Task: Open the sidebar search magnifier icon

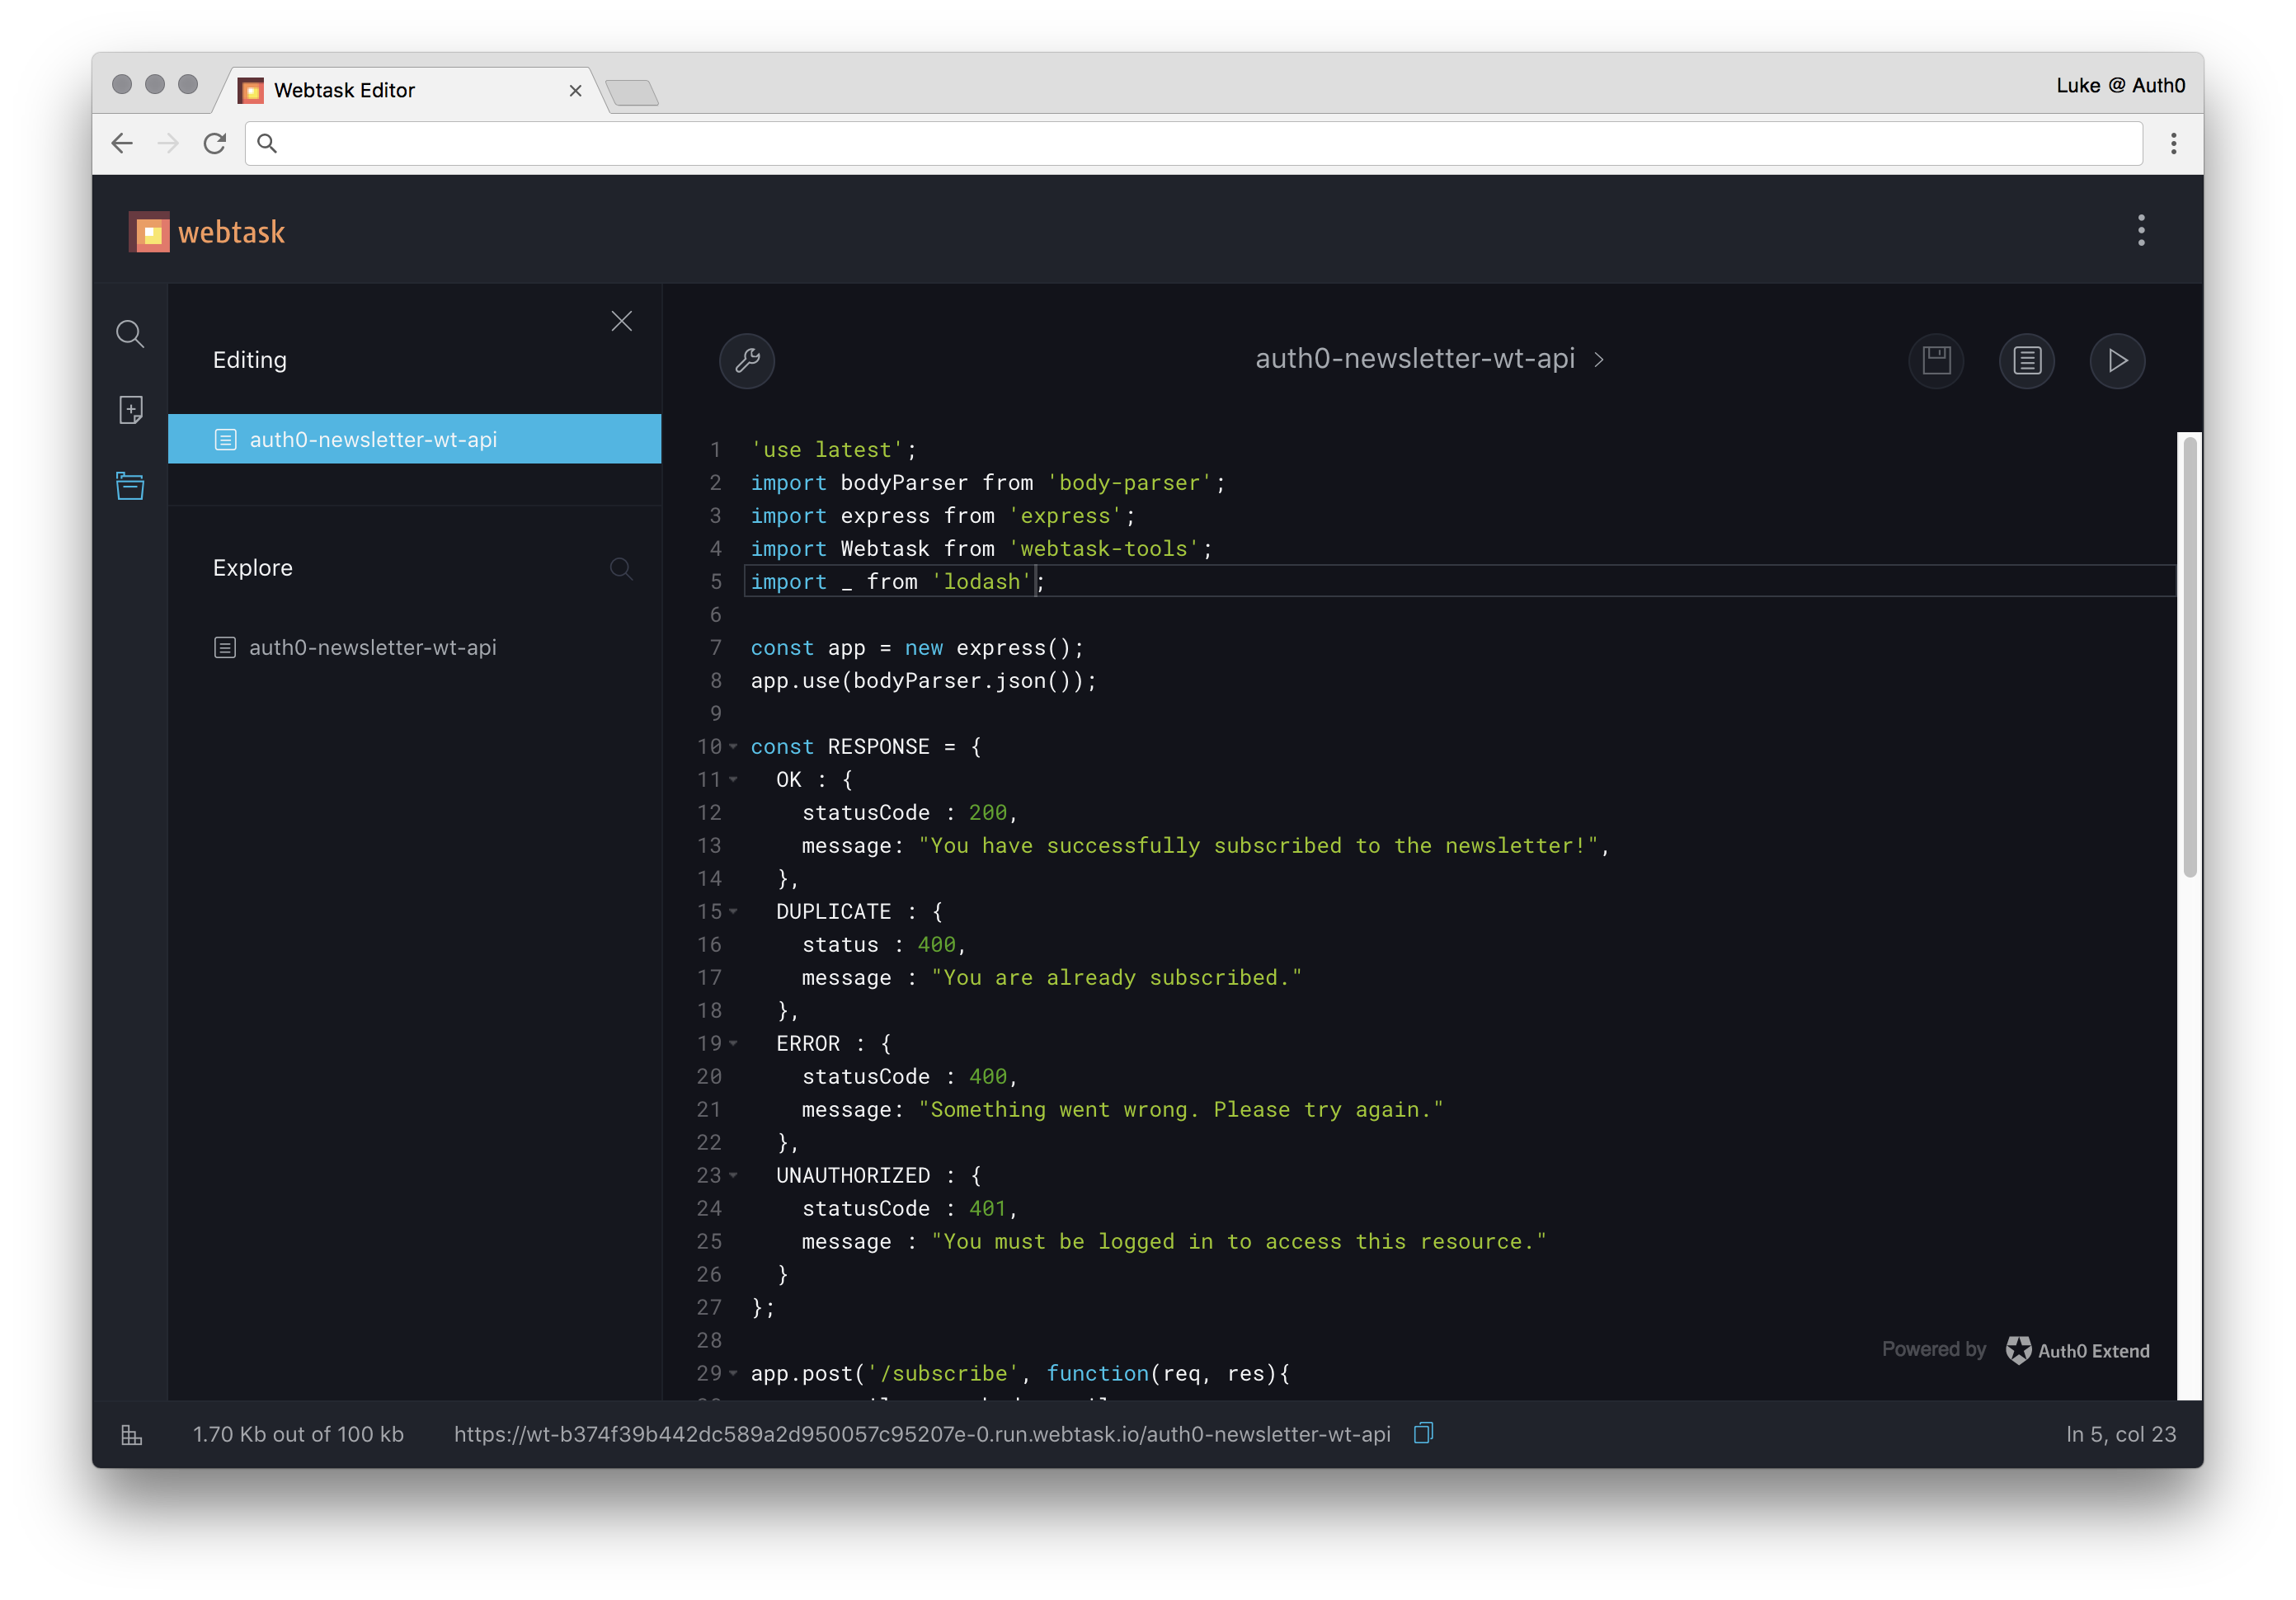Action: pyautogui.click(x=130, y=334)
